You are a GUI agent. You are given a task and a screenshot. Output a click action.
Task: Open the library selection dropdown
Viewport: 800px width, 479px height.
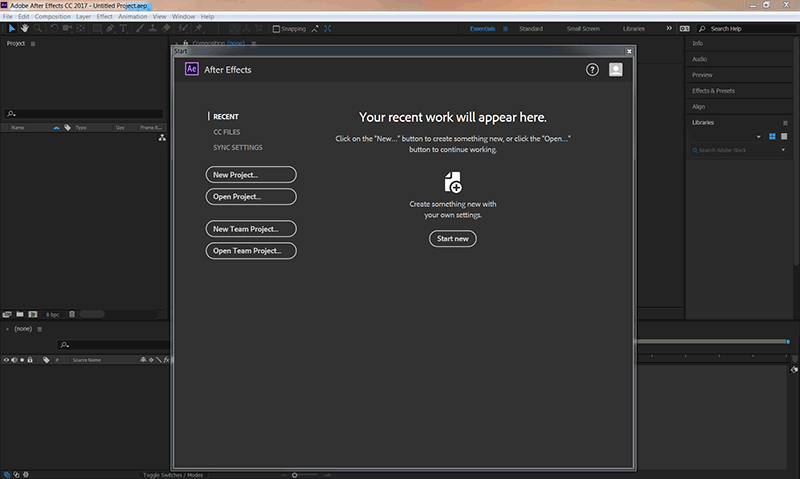coord(759,136)
